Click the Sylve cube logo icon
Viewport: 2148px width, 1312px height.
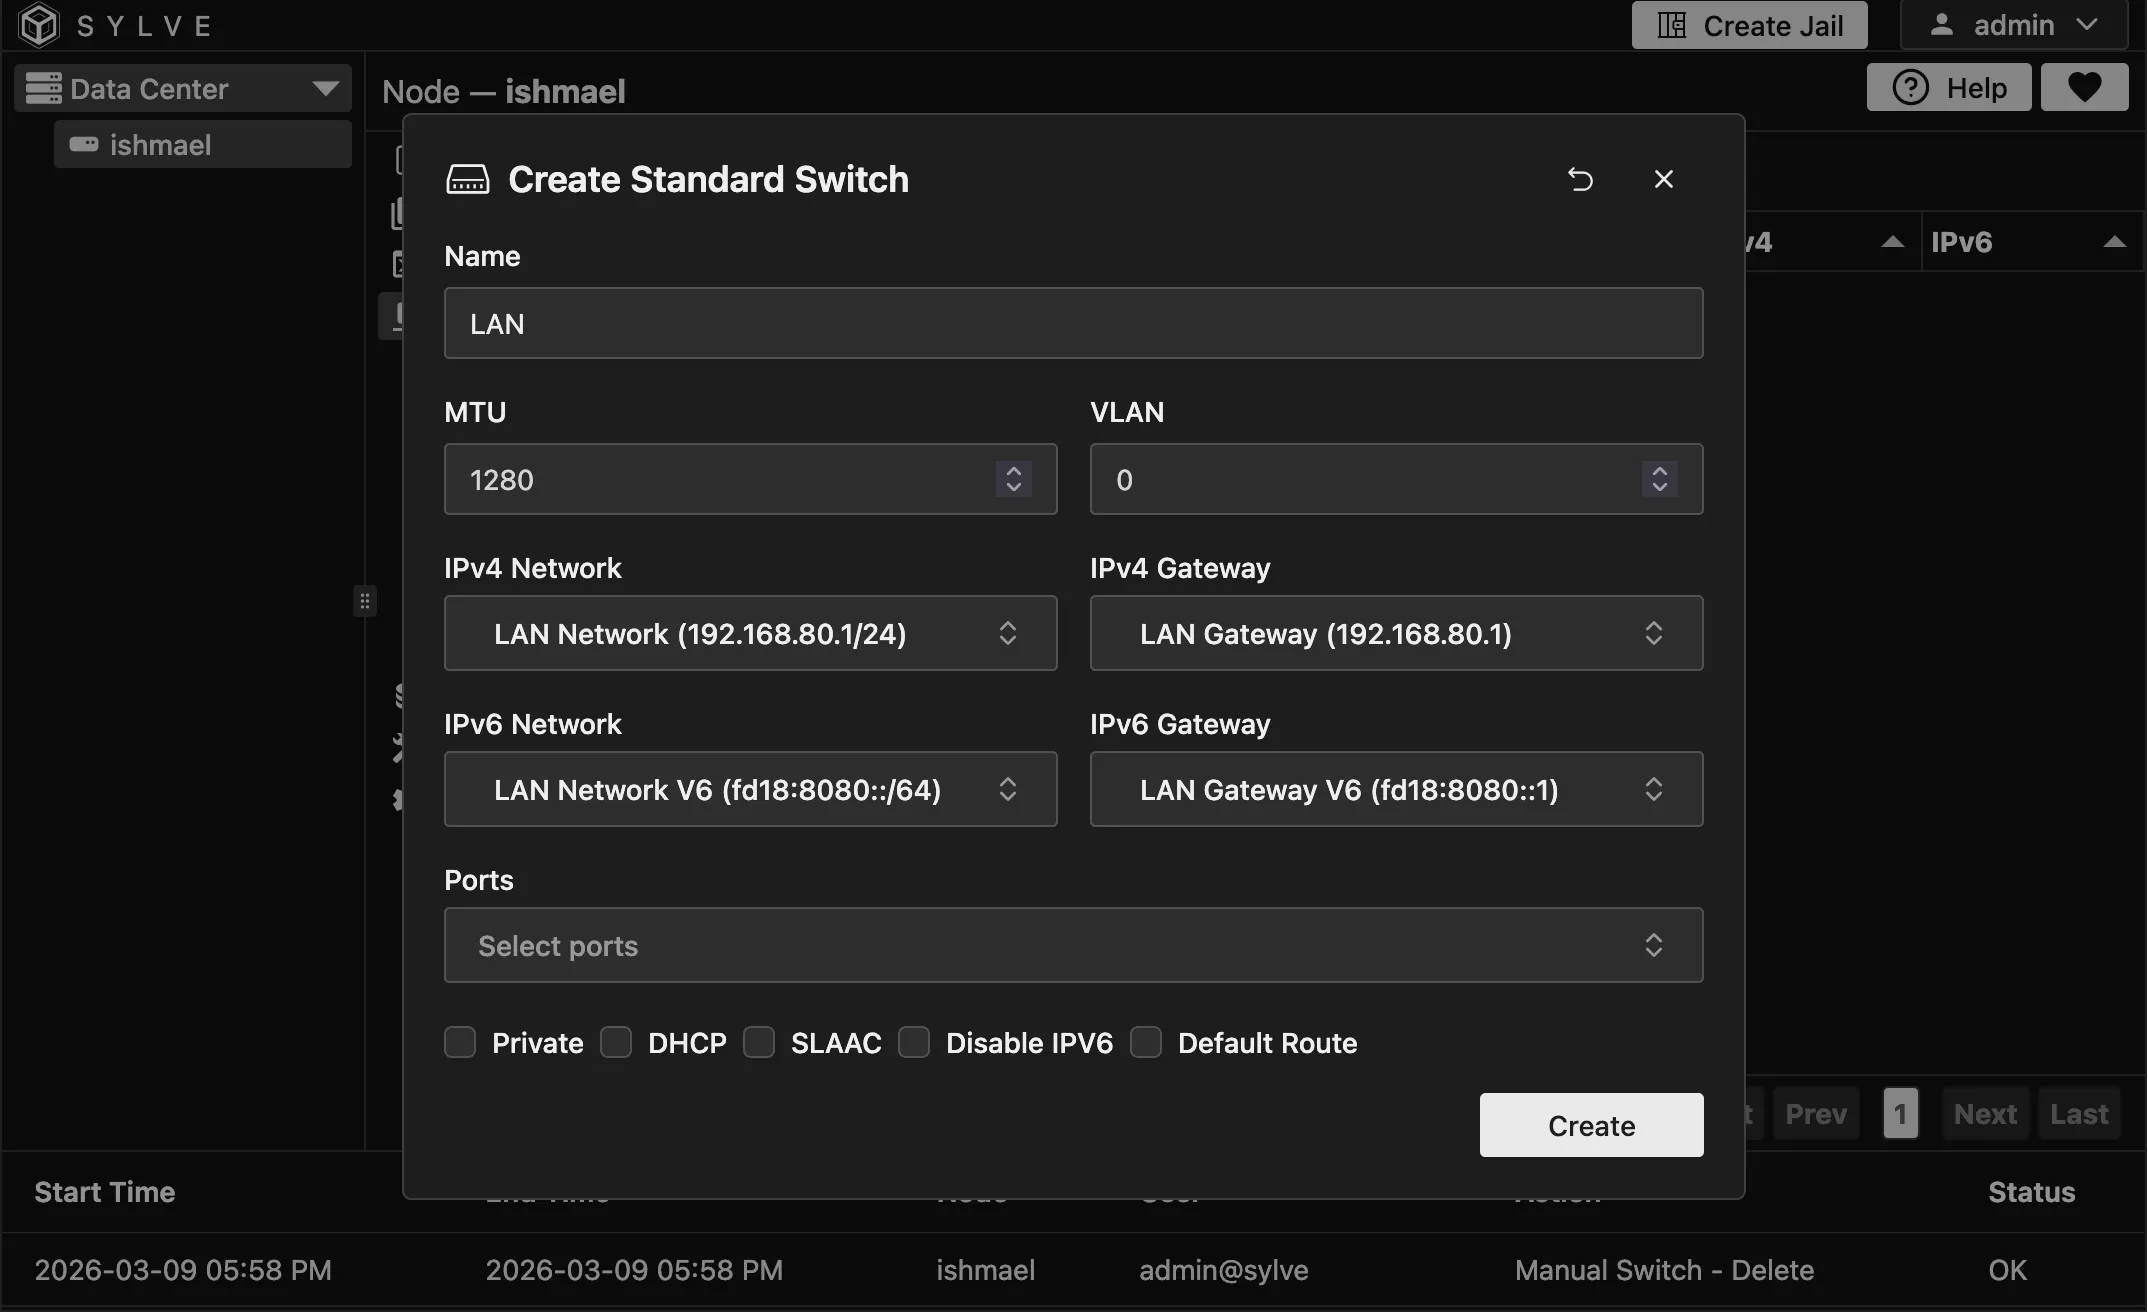click(x=39, y=25)
